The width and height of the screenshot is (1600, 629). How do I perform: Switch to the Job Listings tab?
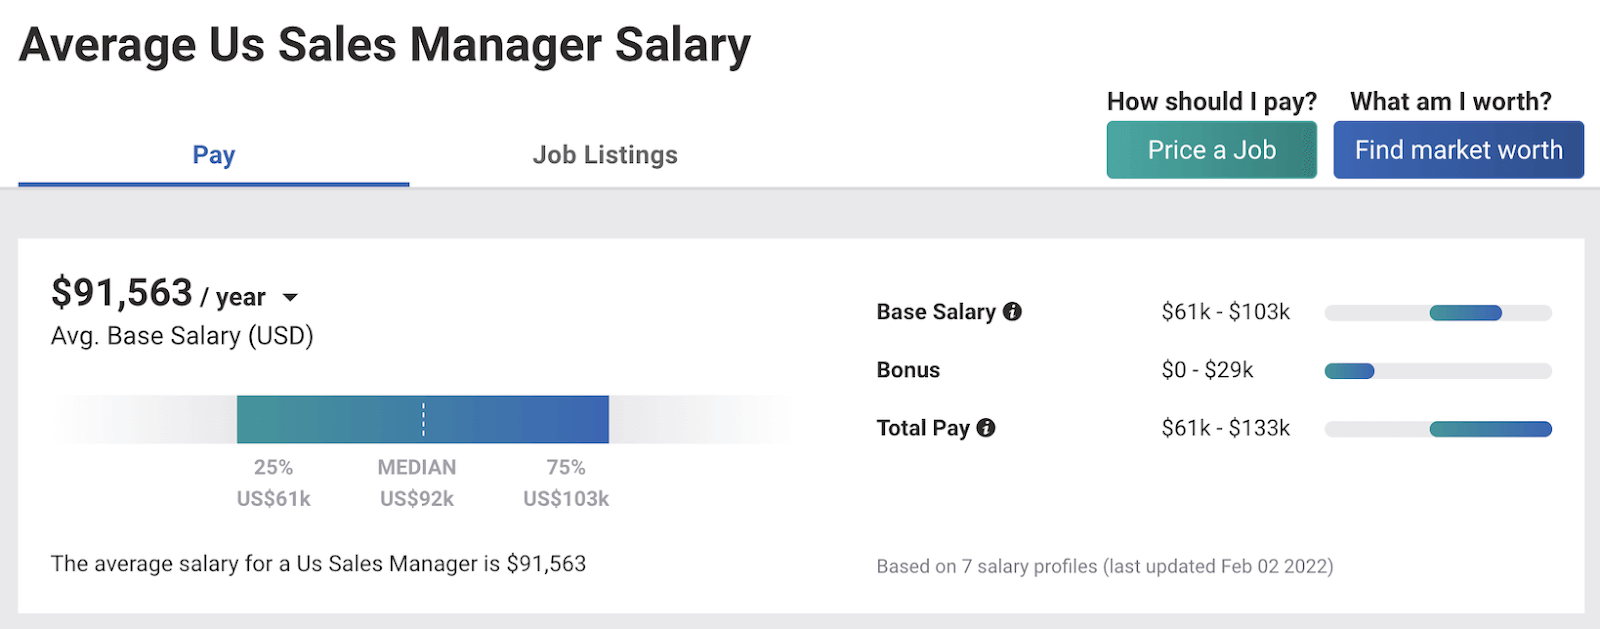coord(604,155)
